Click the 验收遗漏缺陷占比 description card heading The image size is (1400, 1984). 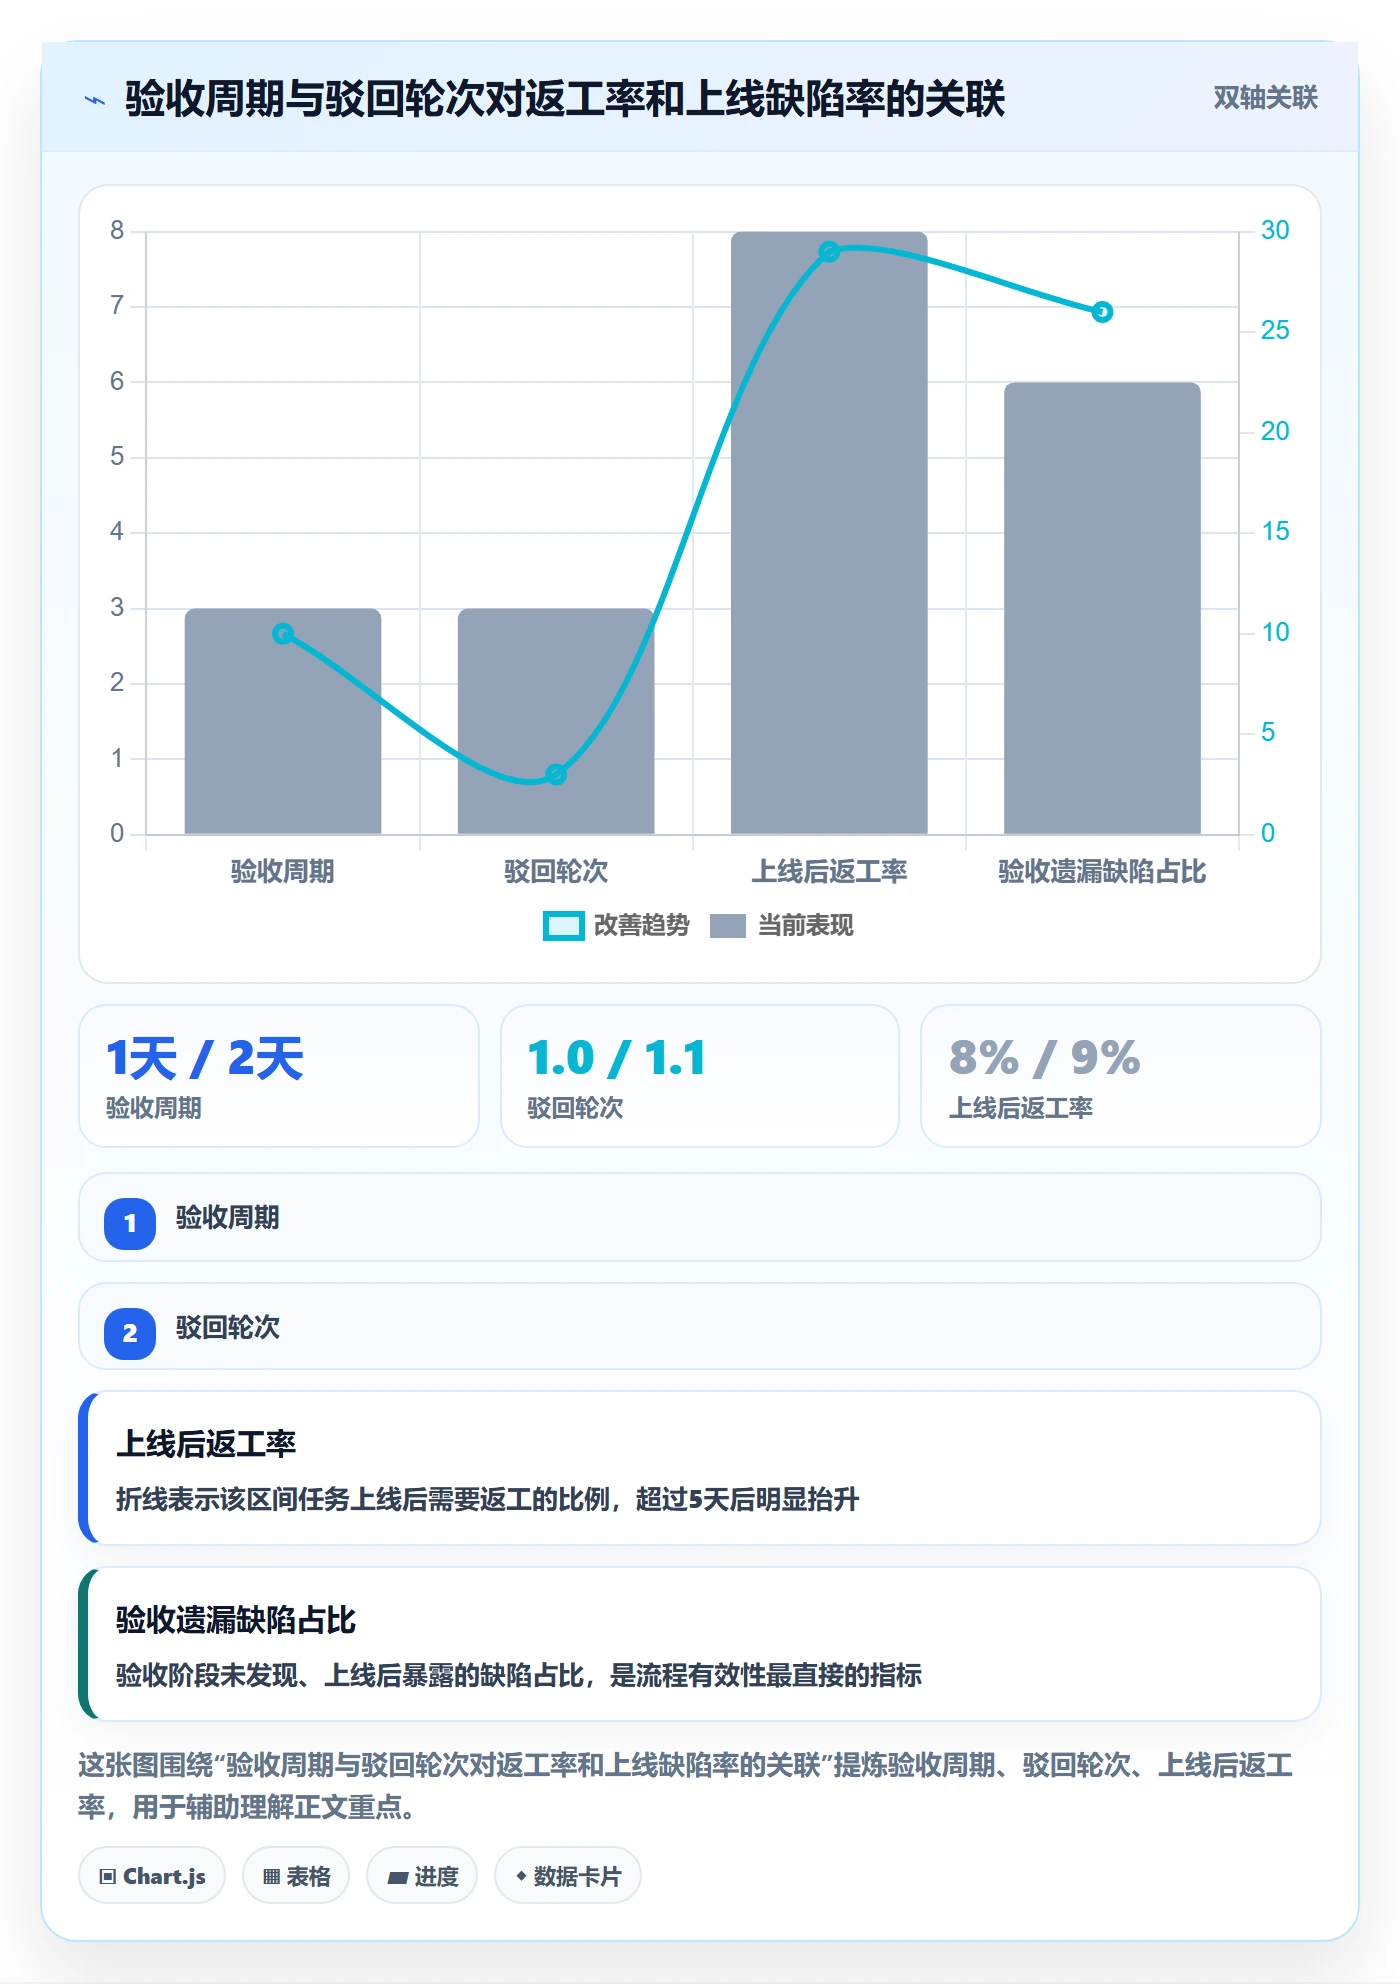coord(236,1620)
